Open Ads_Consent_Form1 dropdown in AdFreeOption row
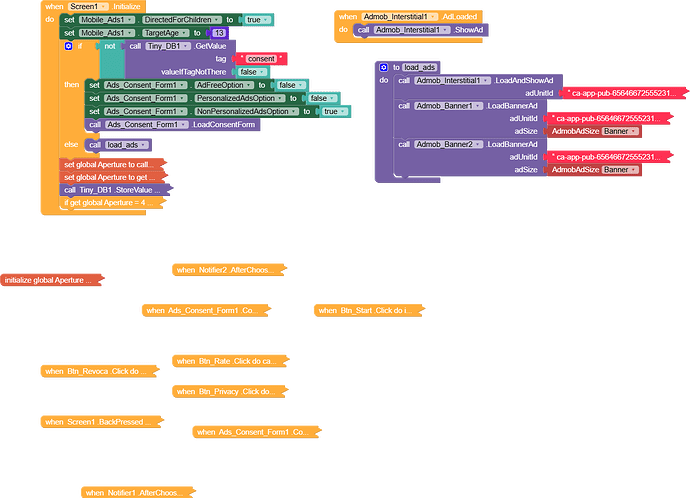Viewport: 690px width, 498px height. [146, 85]
